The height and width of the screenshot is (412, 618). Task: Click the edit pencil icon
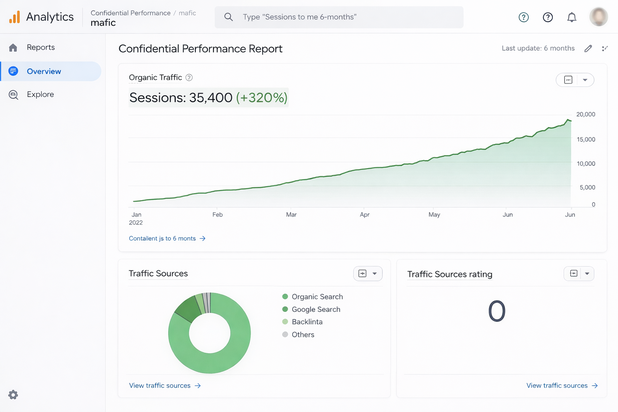(x=588, y=48)
